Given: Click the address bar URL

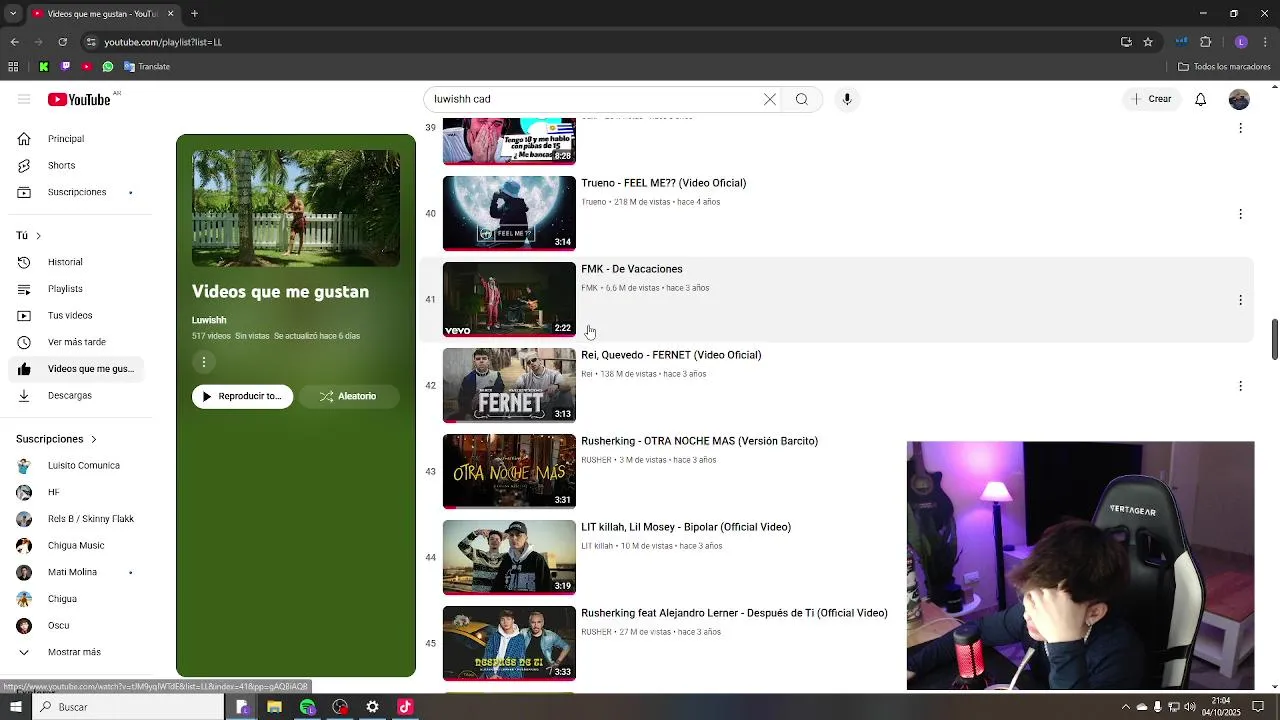Looking at the screenshot, I should 163,42.
